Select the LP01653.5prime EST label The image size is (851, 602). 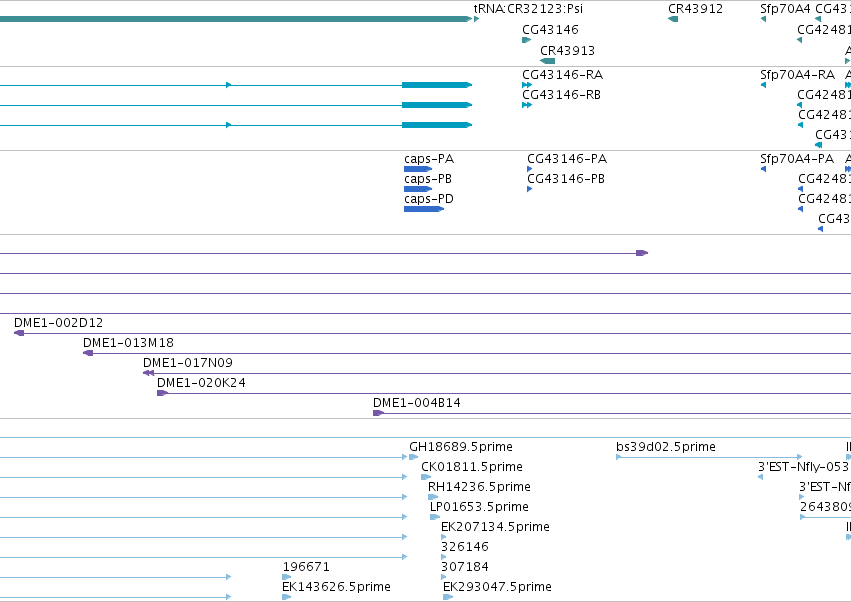479,507
